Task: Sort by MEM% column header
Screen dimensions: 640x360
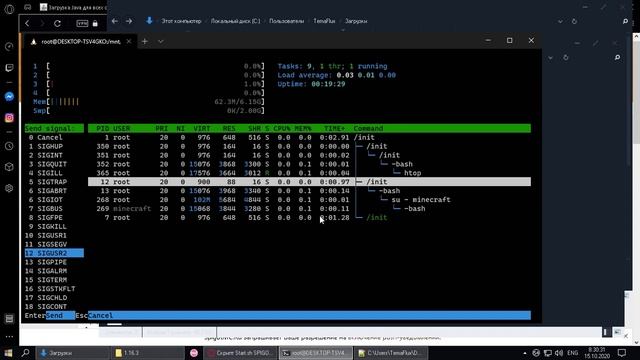Action: click(303, 128)
